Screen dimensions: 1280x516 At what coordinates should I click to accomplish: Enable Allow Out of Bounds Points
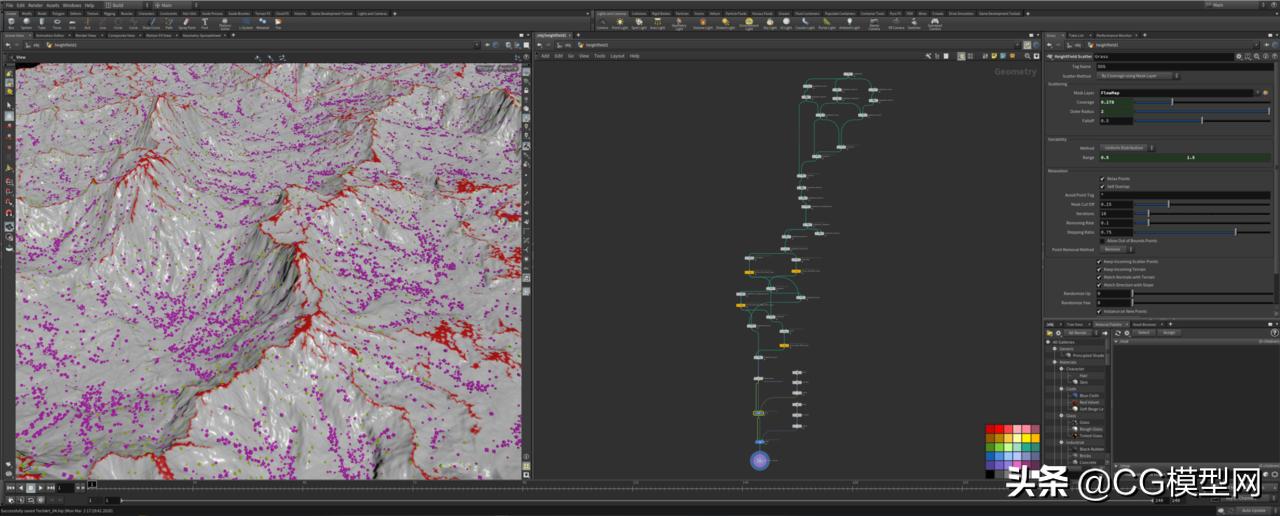pos(1100,241)
